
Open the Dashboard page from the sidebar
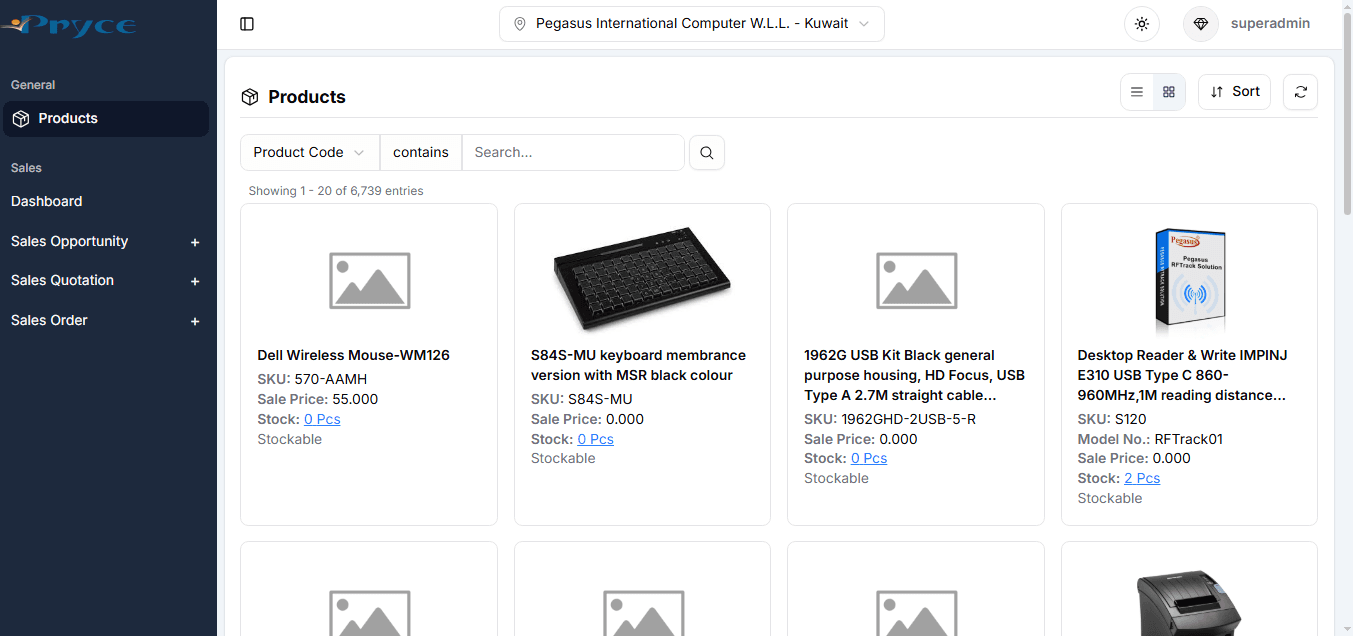(47, 201)
